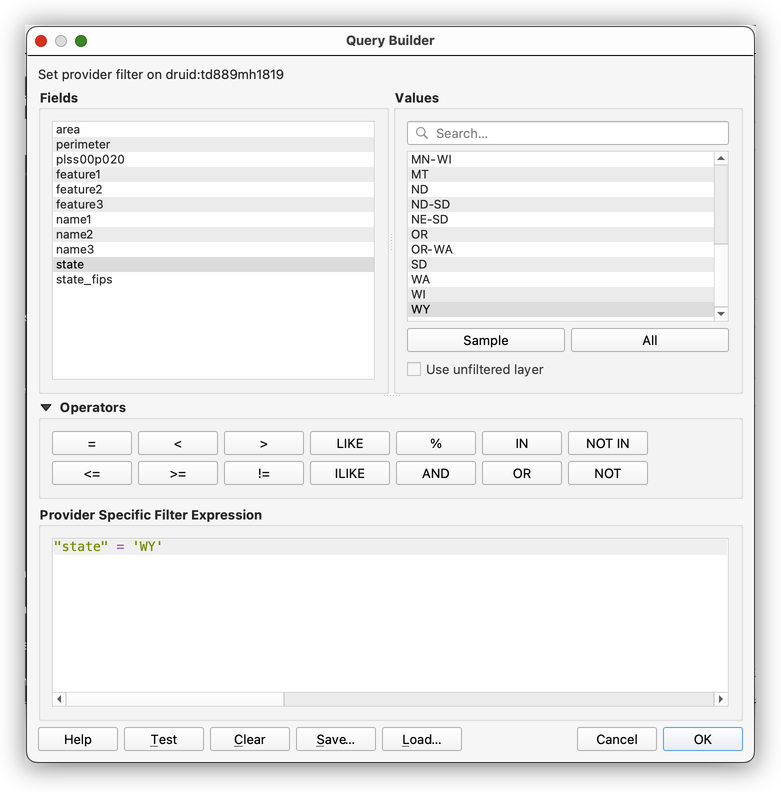Open the Save... query dialog
The image size is (781, 792).
click(335, 739)
